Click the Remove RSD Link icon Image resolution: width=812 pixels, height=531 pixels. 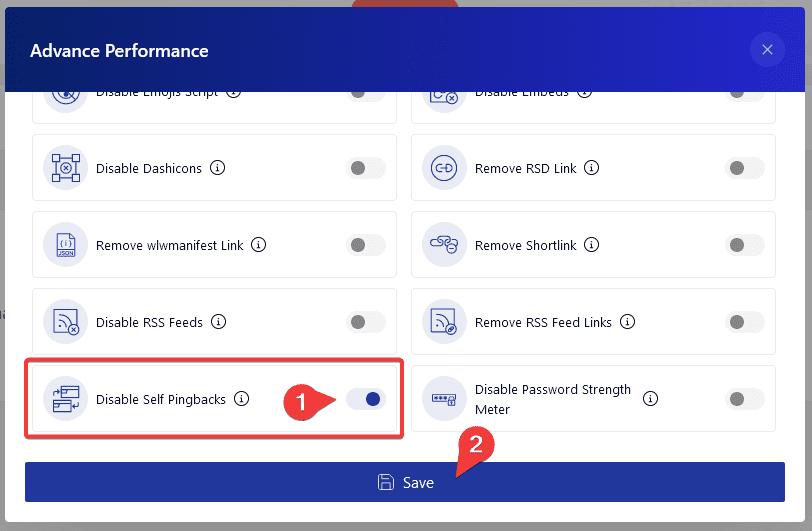click(x=444, y=168)
